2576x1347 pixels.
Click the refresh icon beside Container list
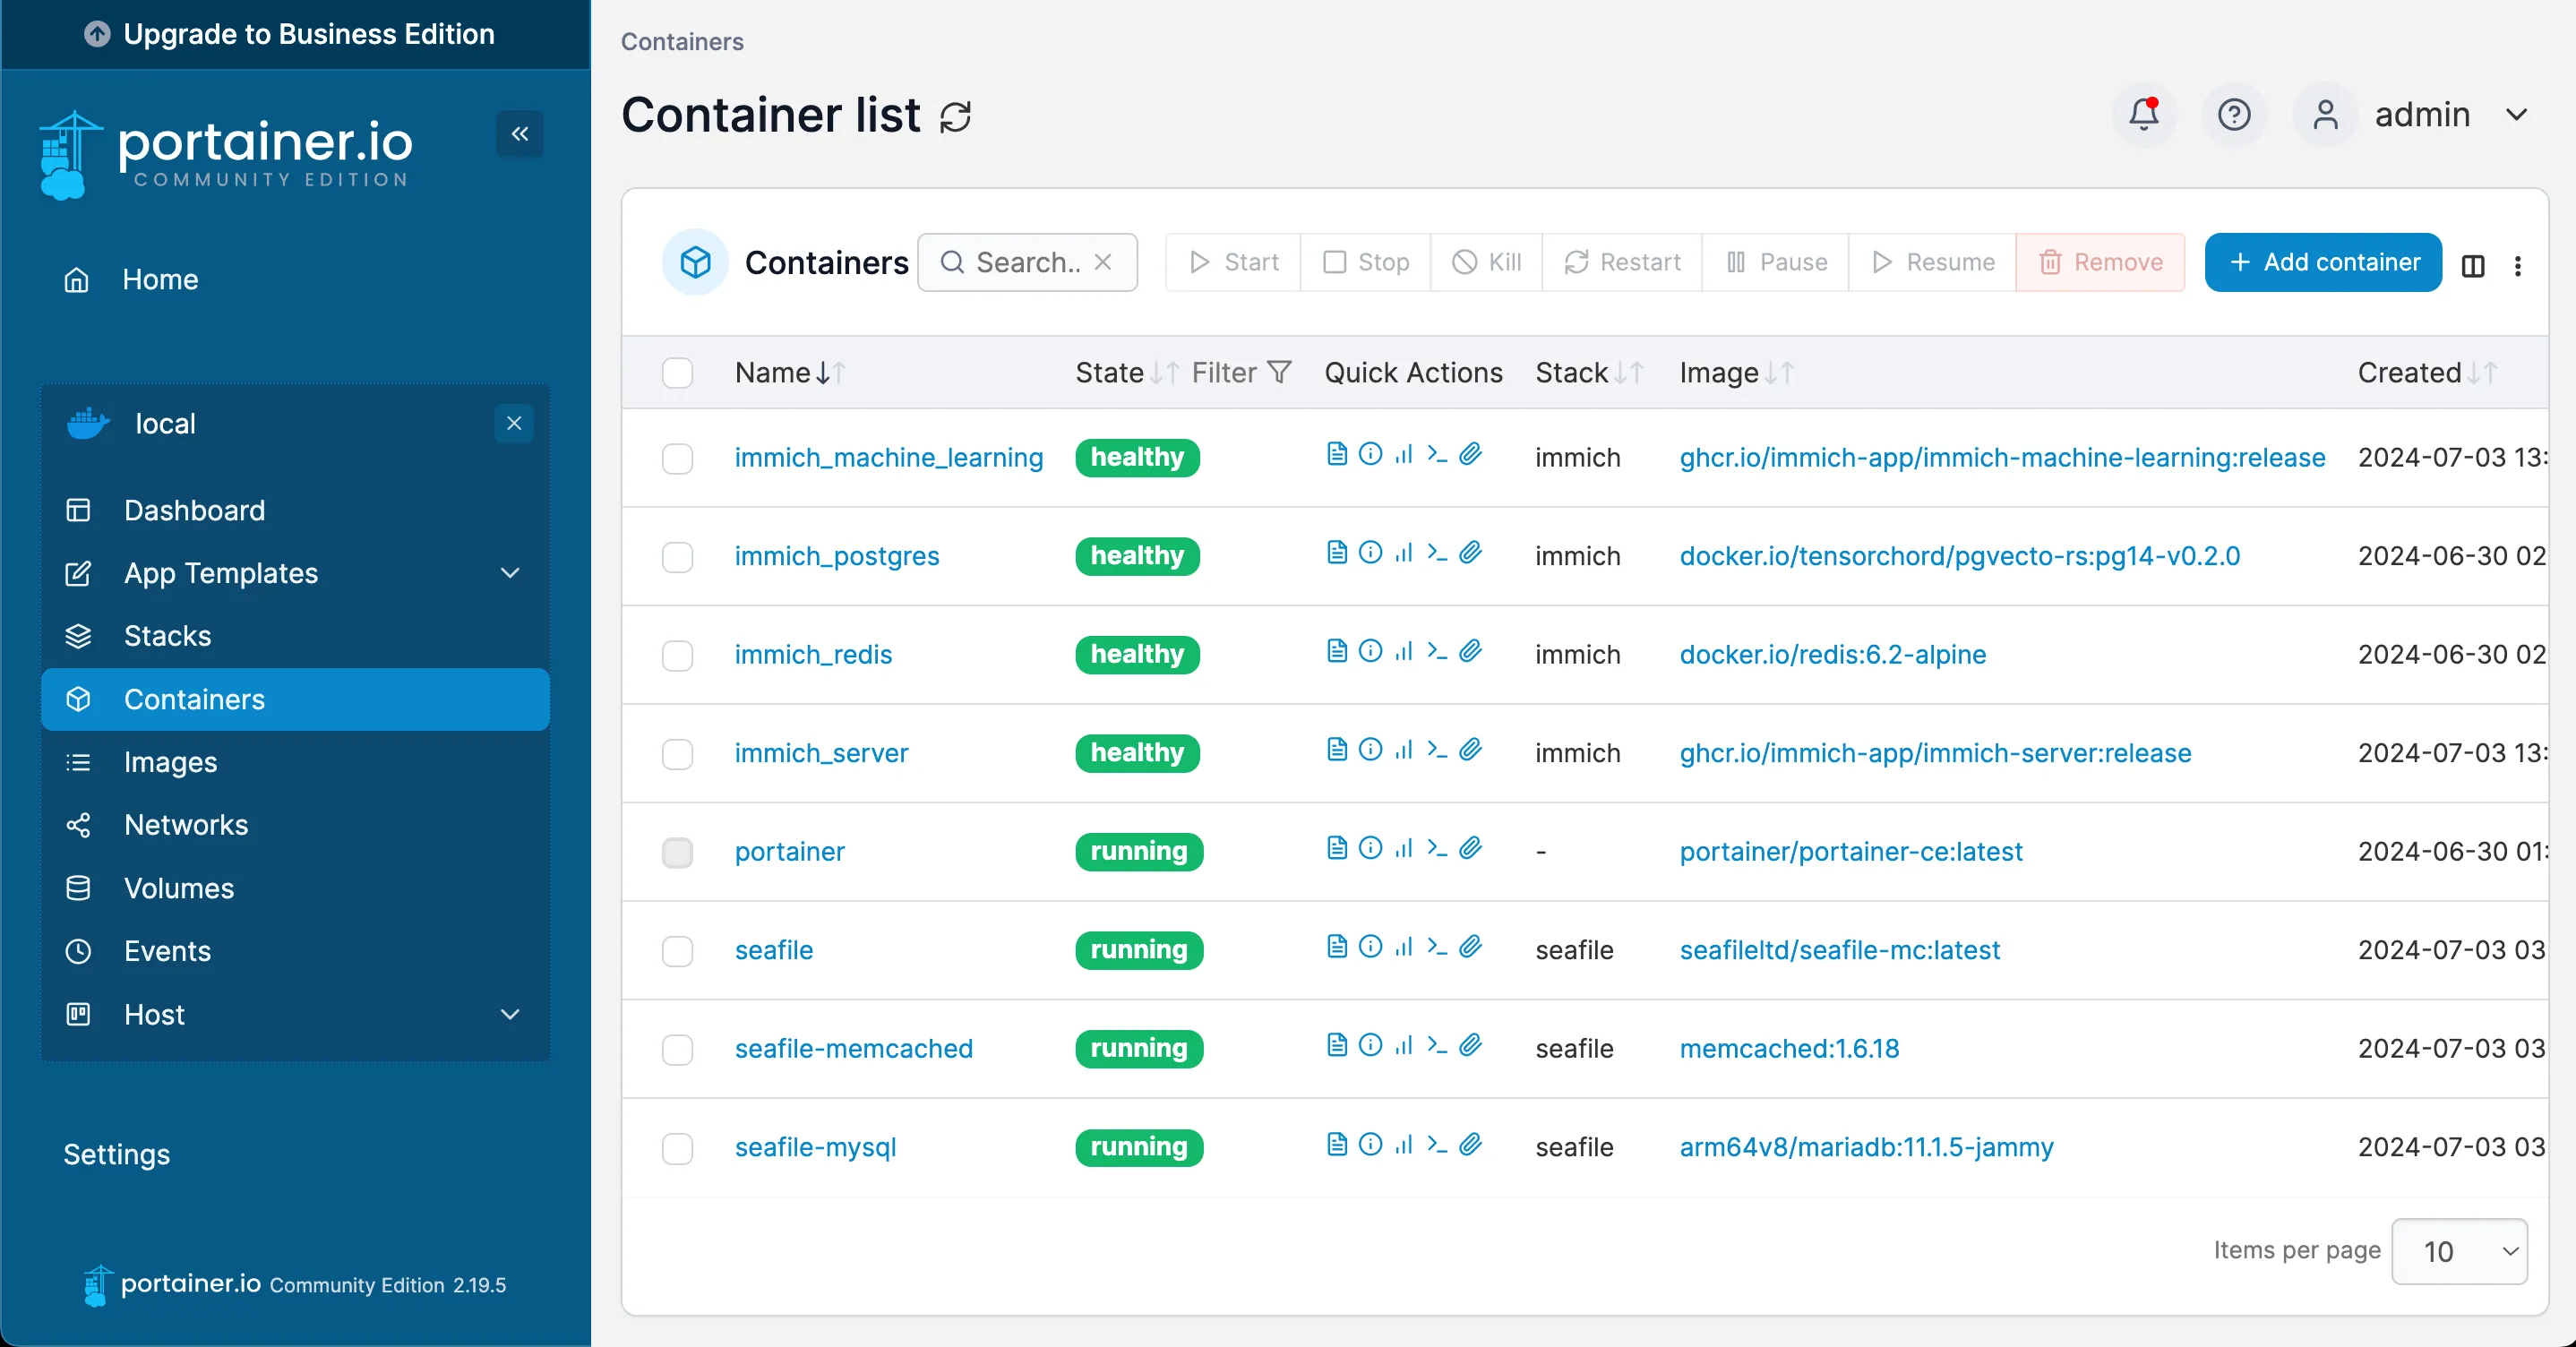[955, 117]
